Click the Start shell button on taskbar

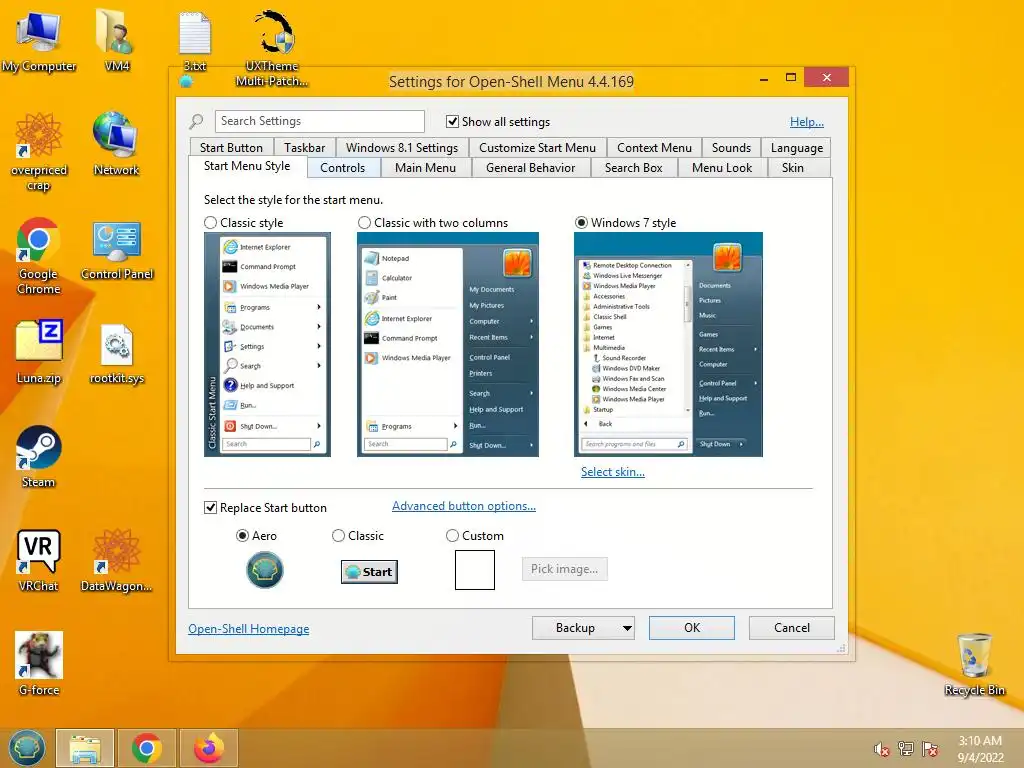click(27, 748)
